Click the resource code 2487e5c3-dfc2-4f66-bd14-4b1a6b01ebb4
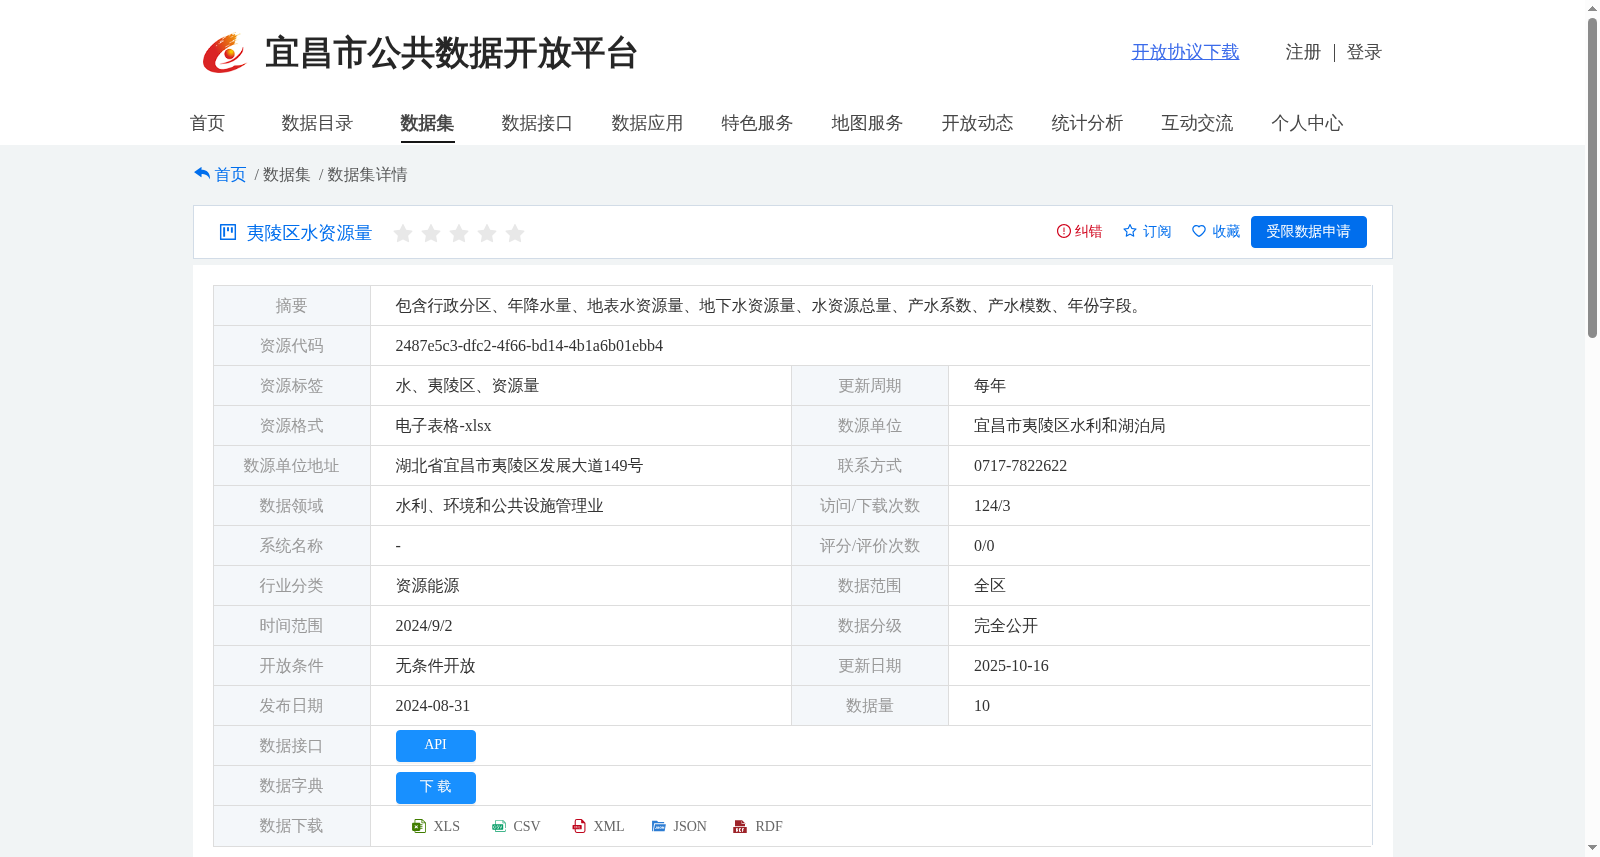The height and width of the screenshot is (857, 1600). coord(529,346)
